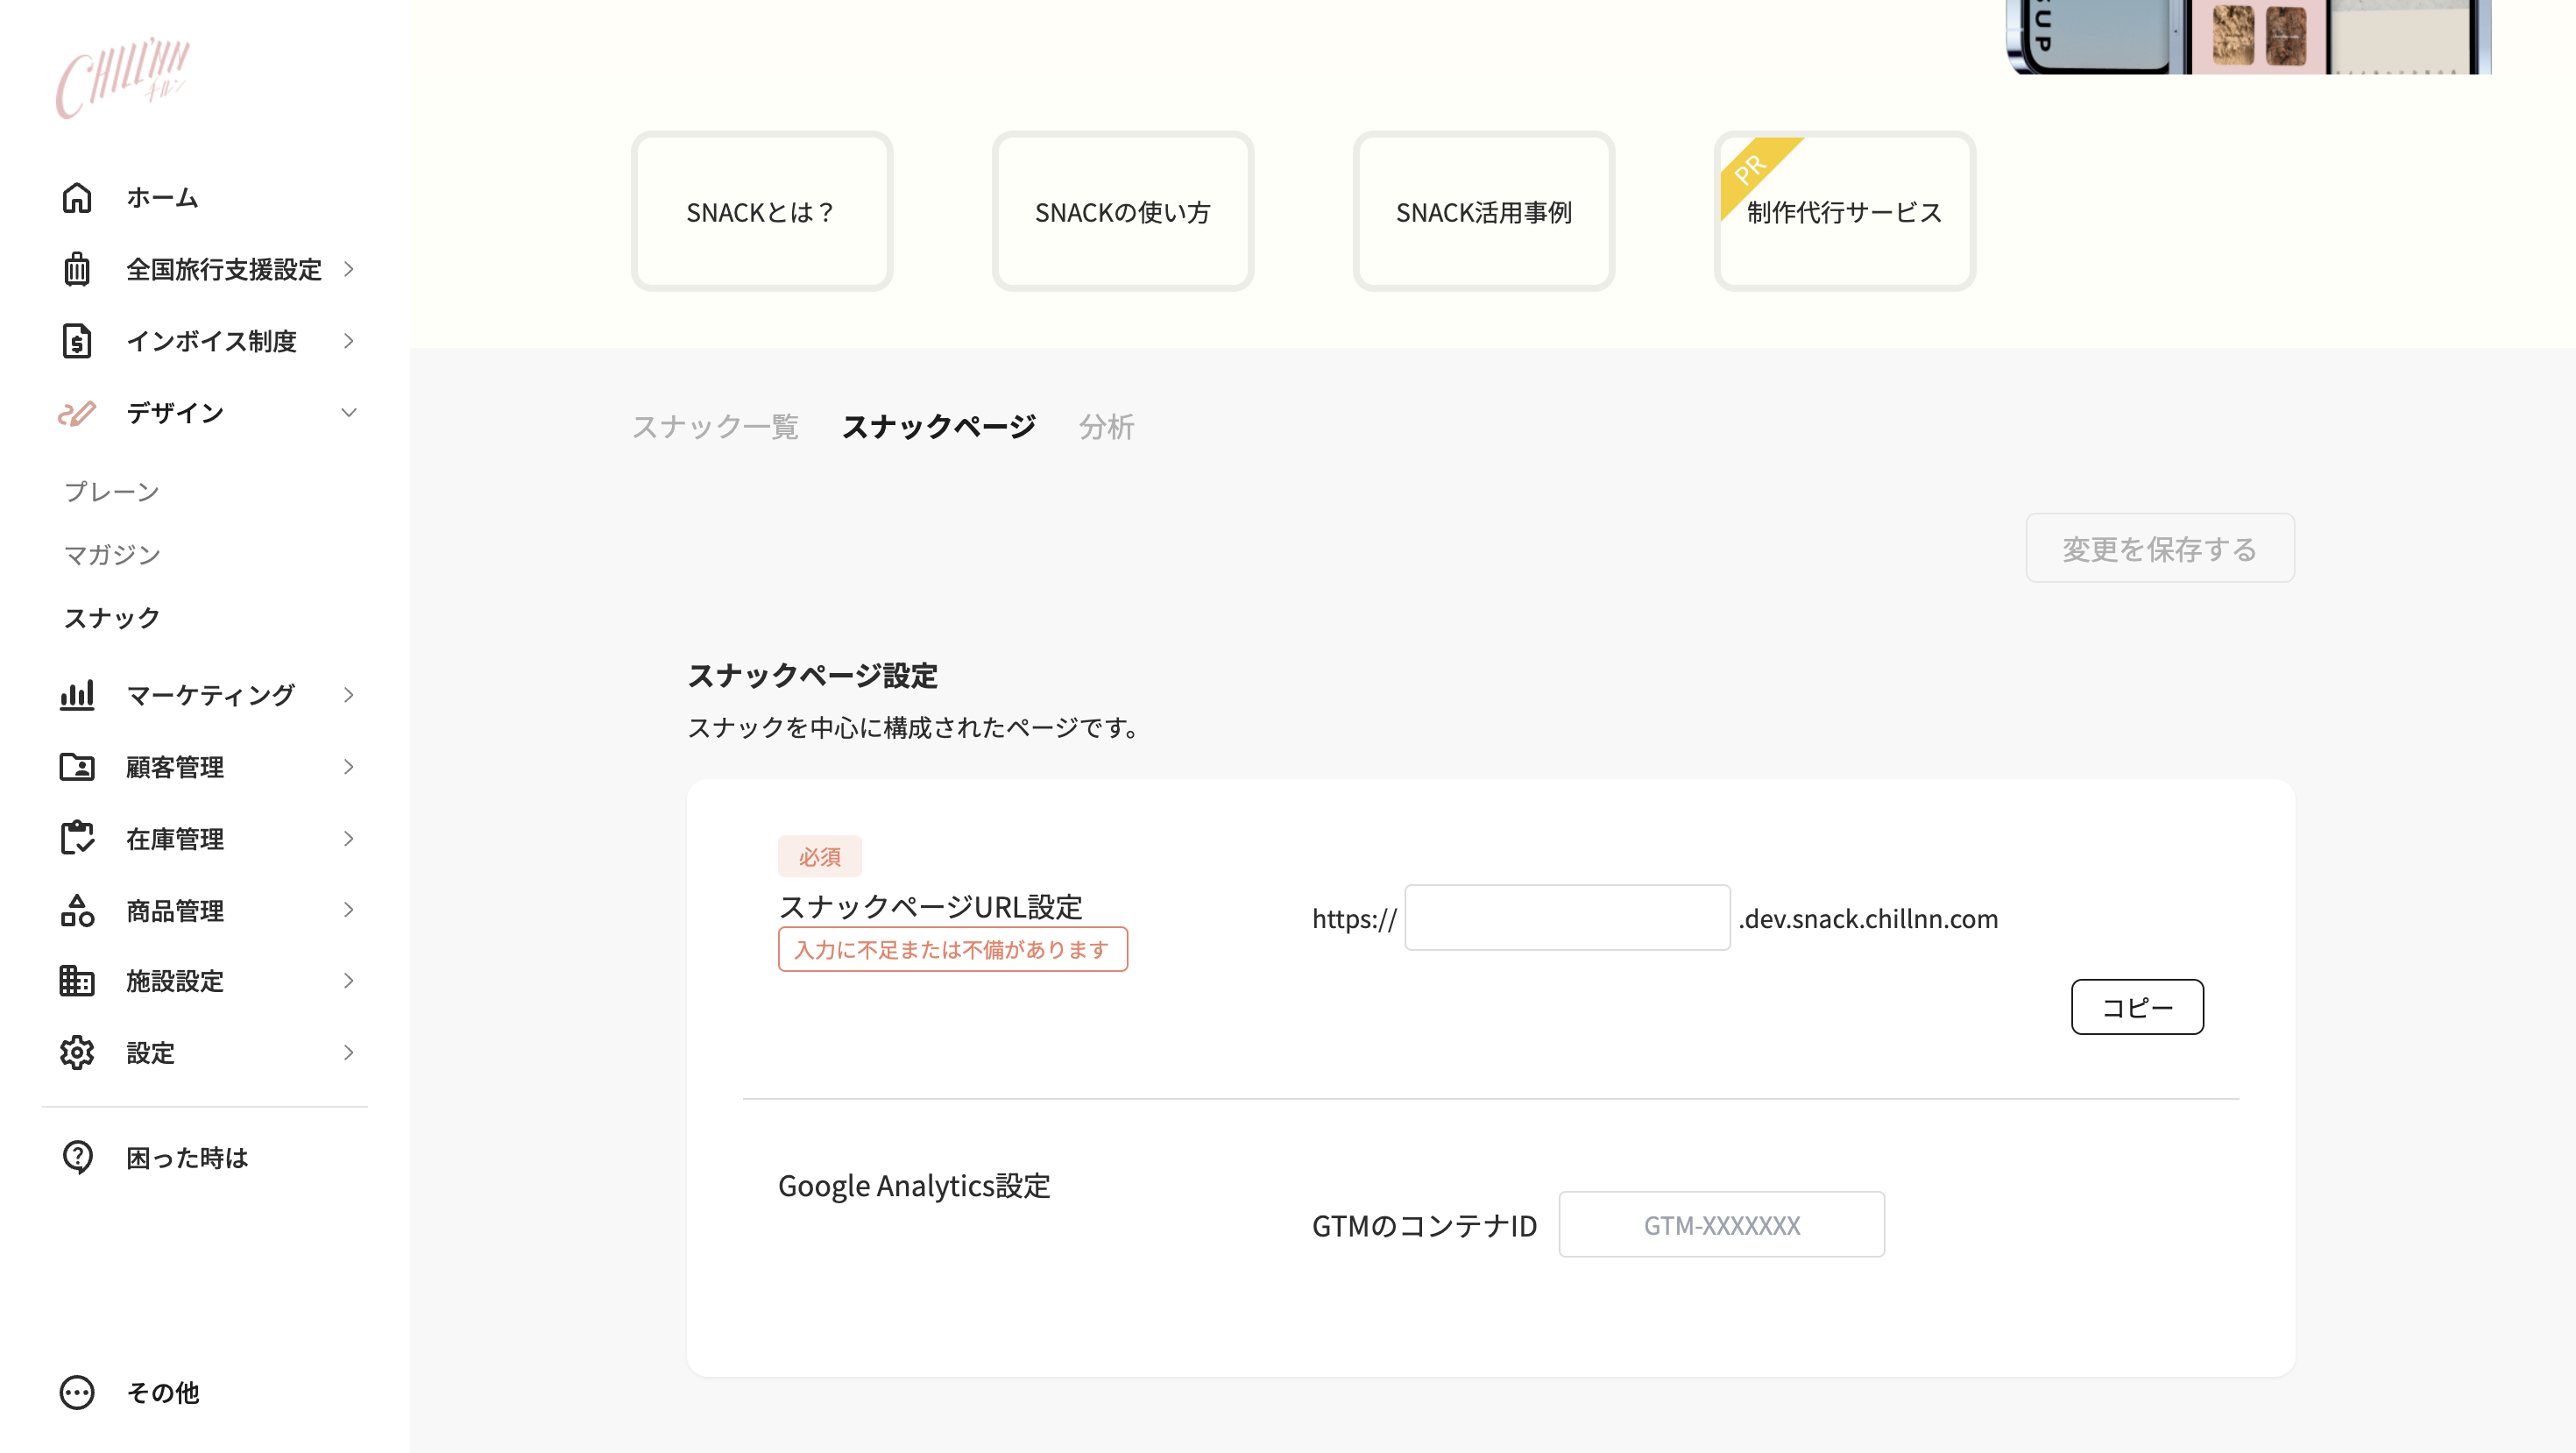This screenshot has height=1453, width=2576.
Task: Click the GTM container ID input field
Action: point(1720,1224)
